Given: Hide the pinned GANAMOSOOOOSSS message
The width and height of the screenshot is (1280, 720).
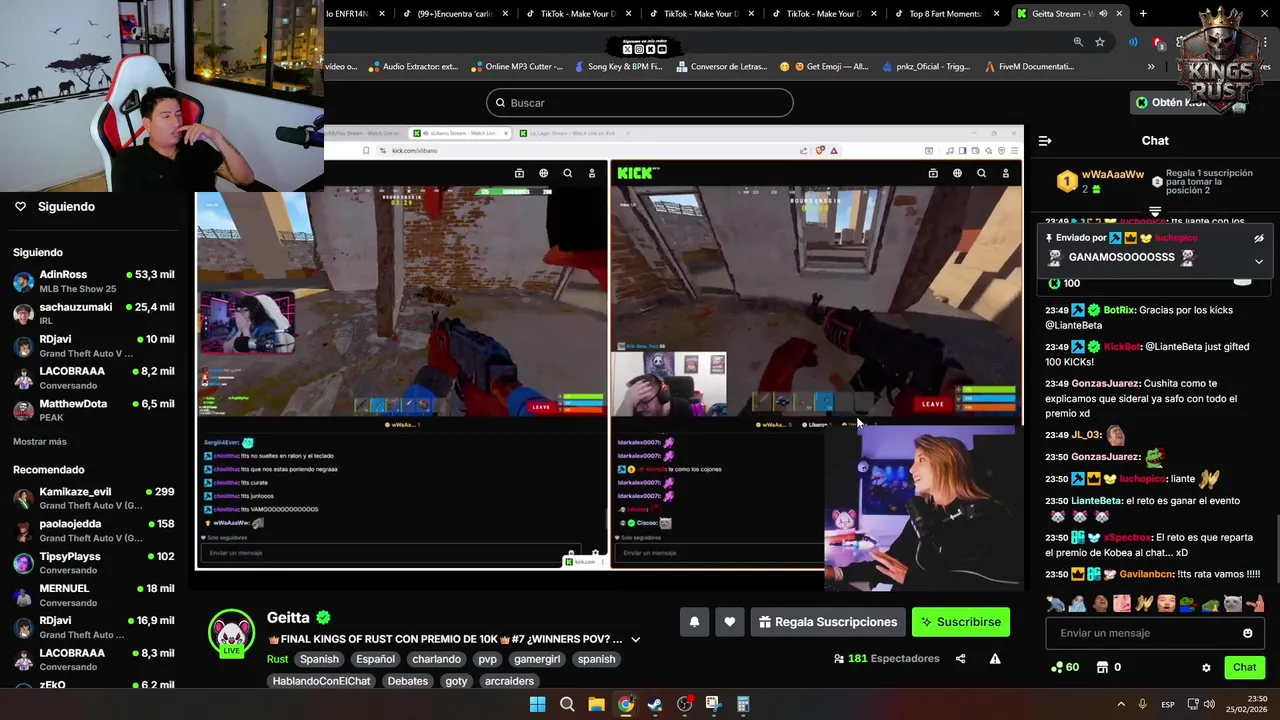Looking at the screenshot, I should [1259, 238].
